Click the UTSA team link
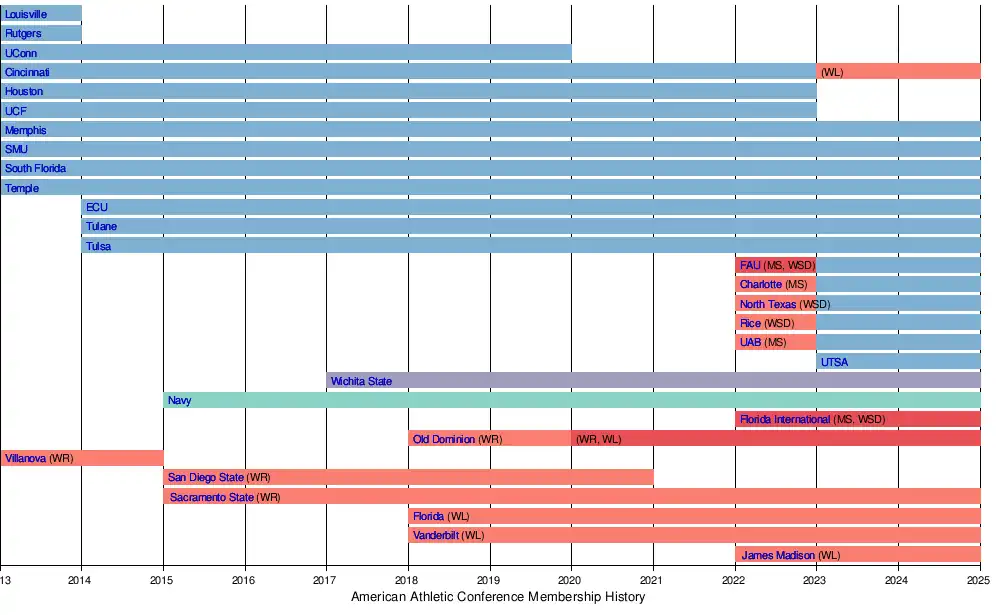The image size is (1000, 615). tap(835, 362)
